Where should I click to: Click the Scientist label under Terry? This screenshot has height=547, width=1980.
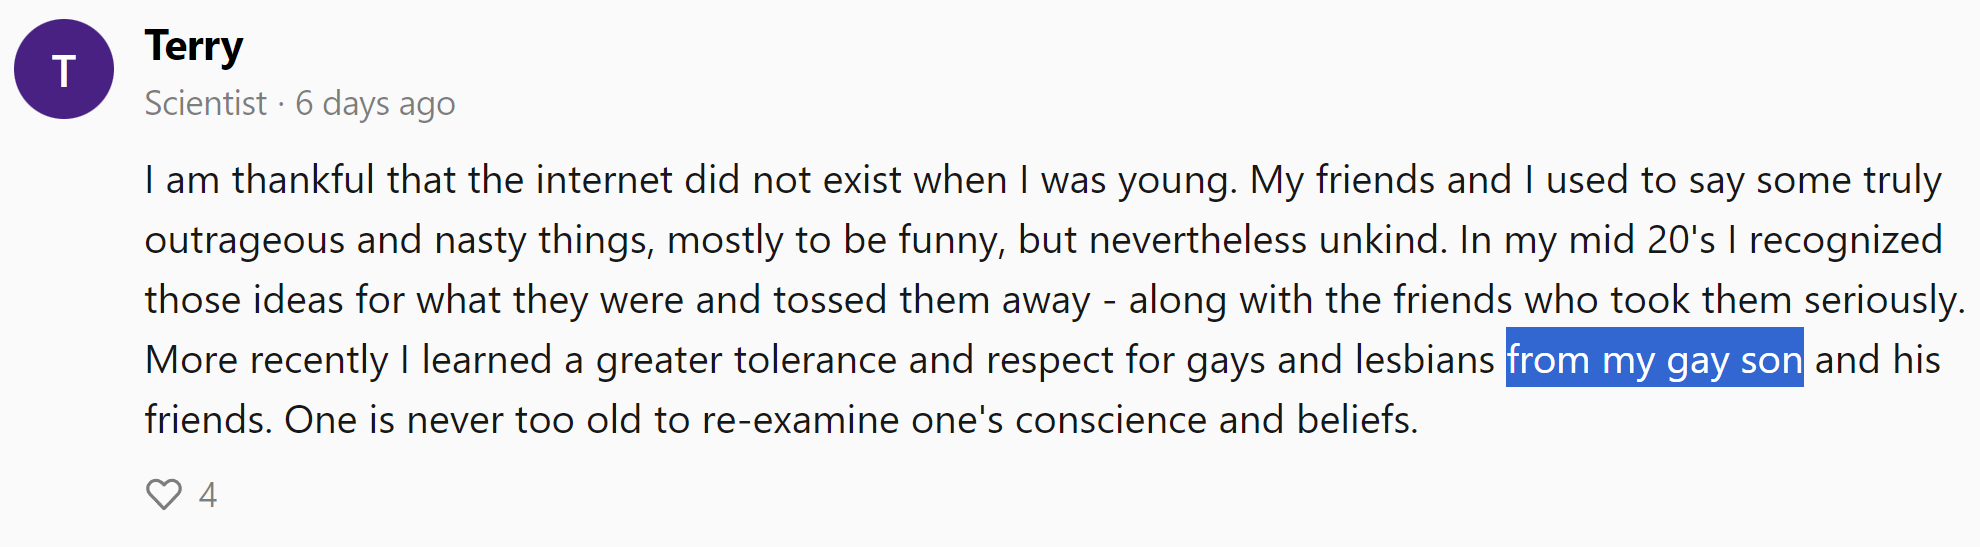tap(205, 103)
